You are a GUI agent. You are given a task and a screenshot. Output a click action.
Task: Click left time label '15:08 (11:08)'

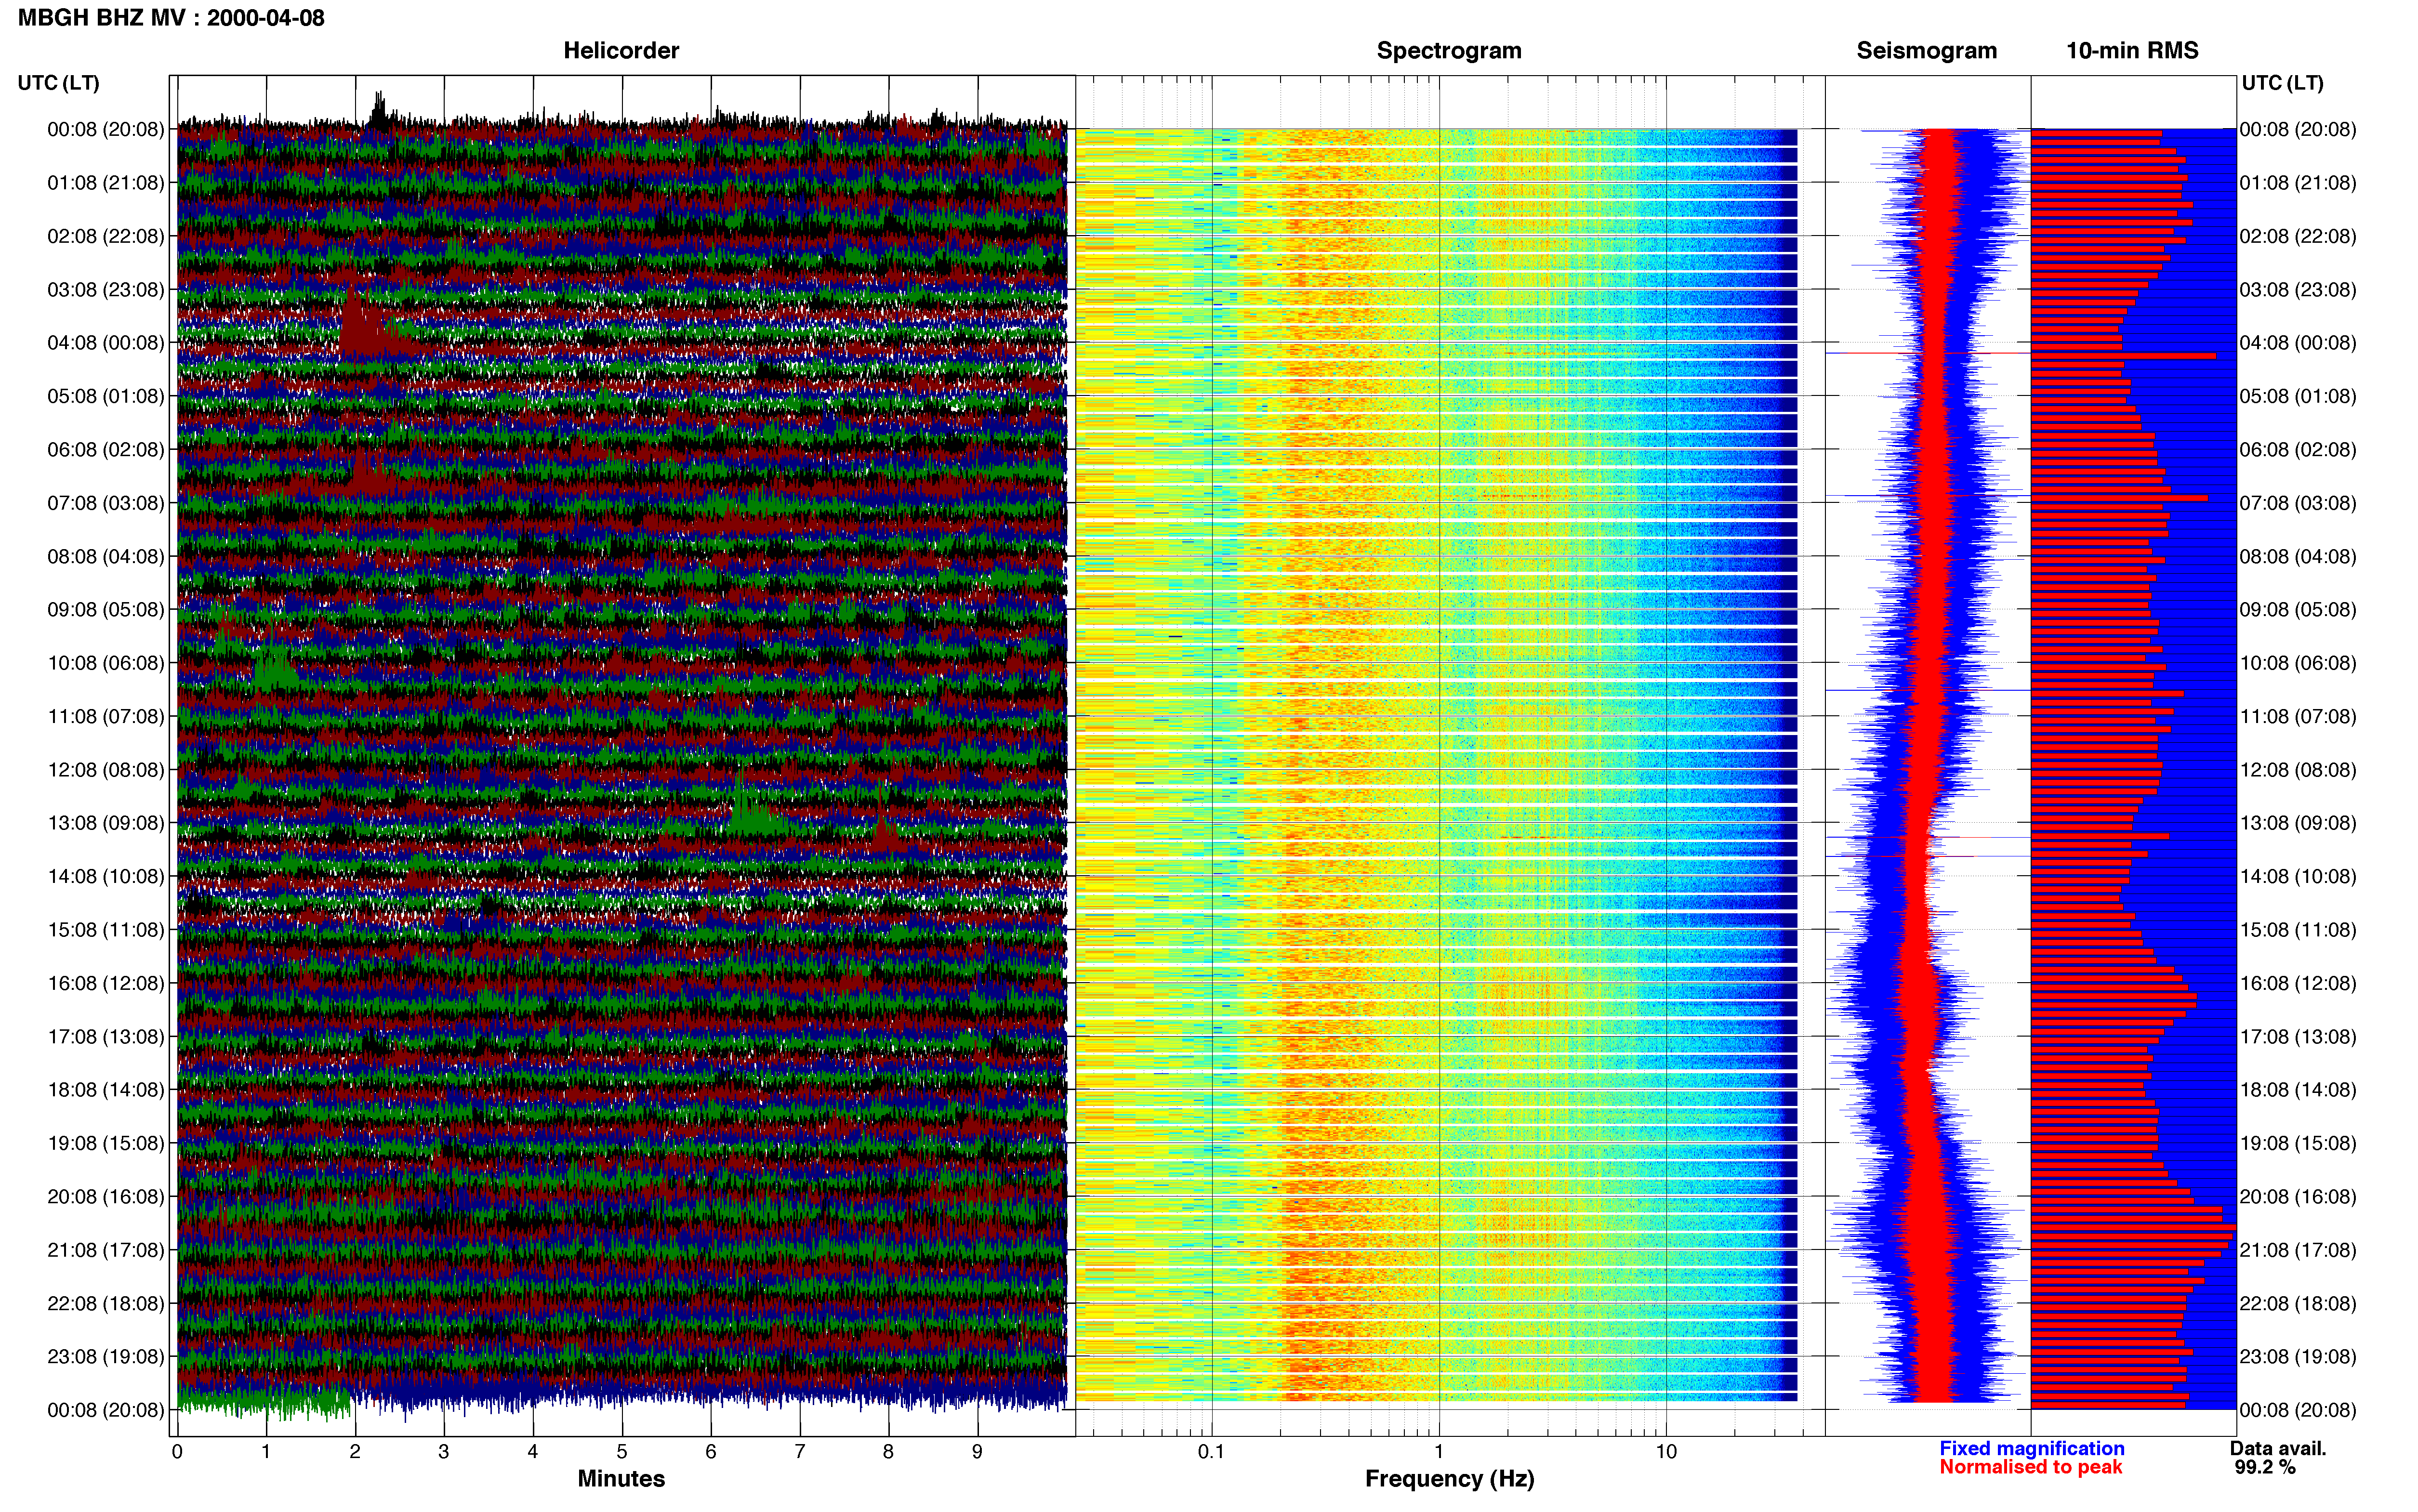coord(106,930)
